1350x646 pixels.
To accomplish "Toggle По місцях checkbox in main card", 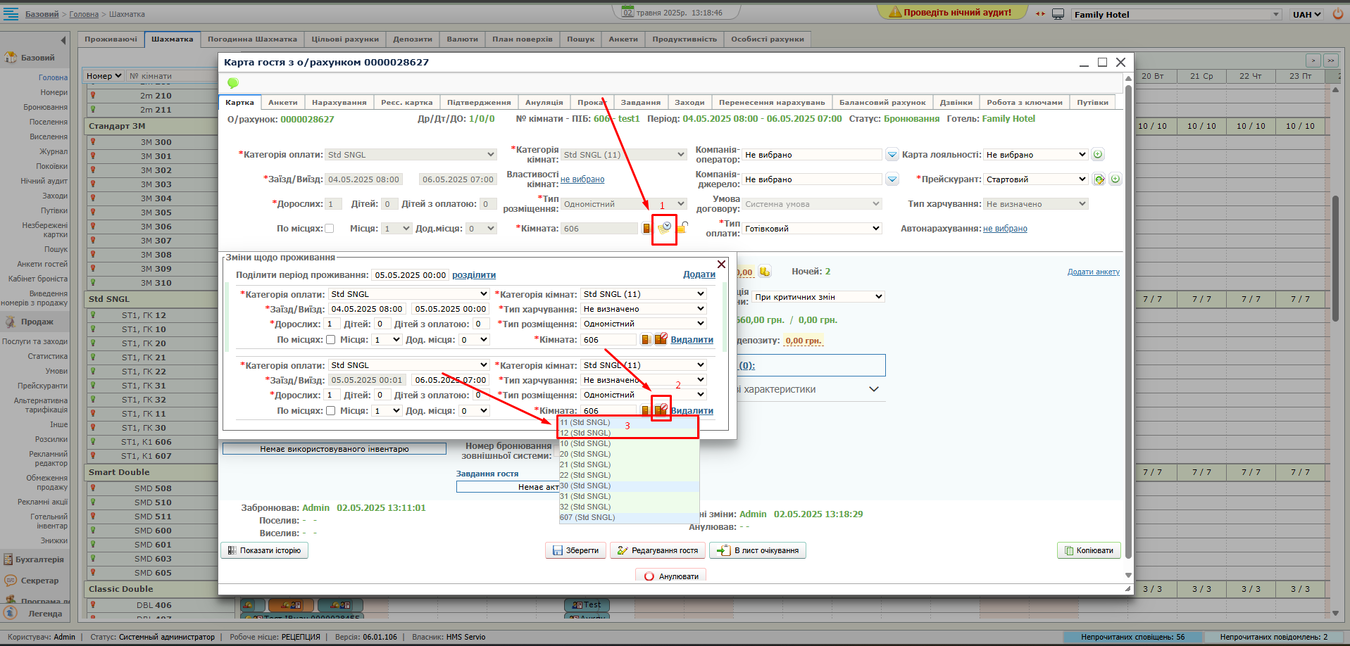I will click(x=329, y=229).
